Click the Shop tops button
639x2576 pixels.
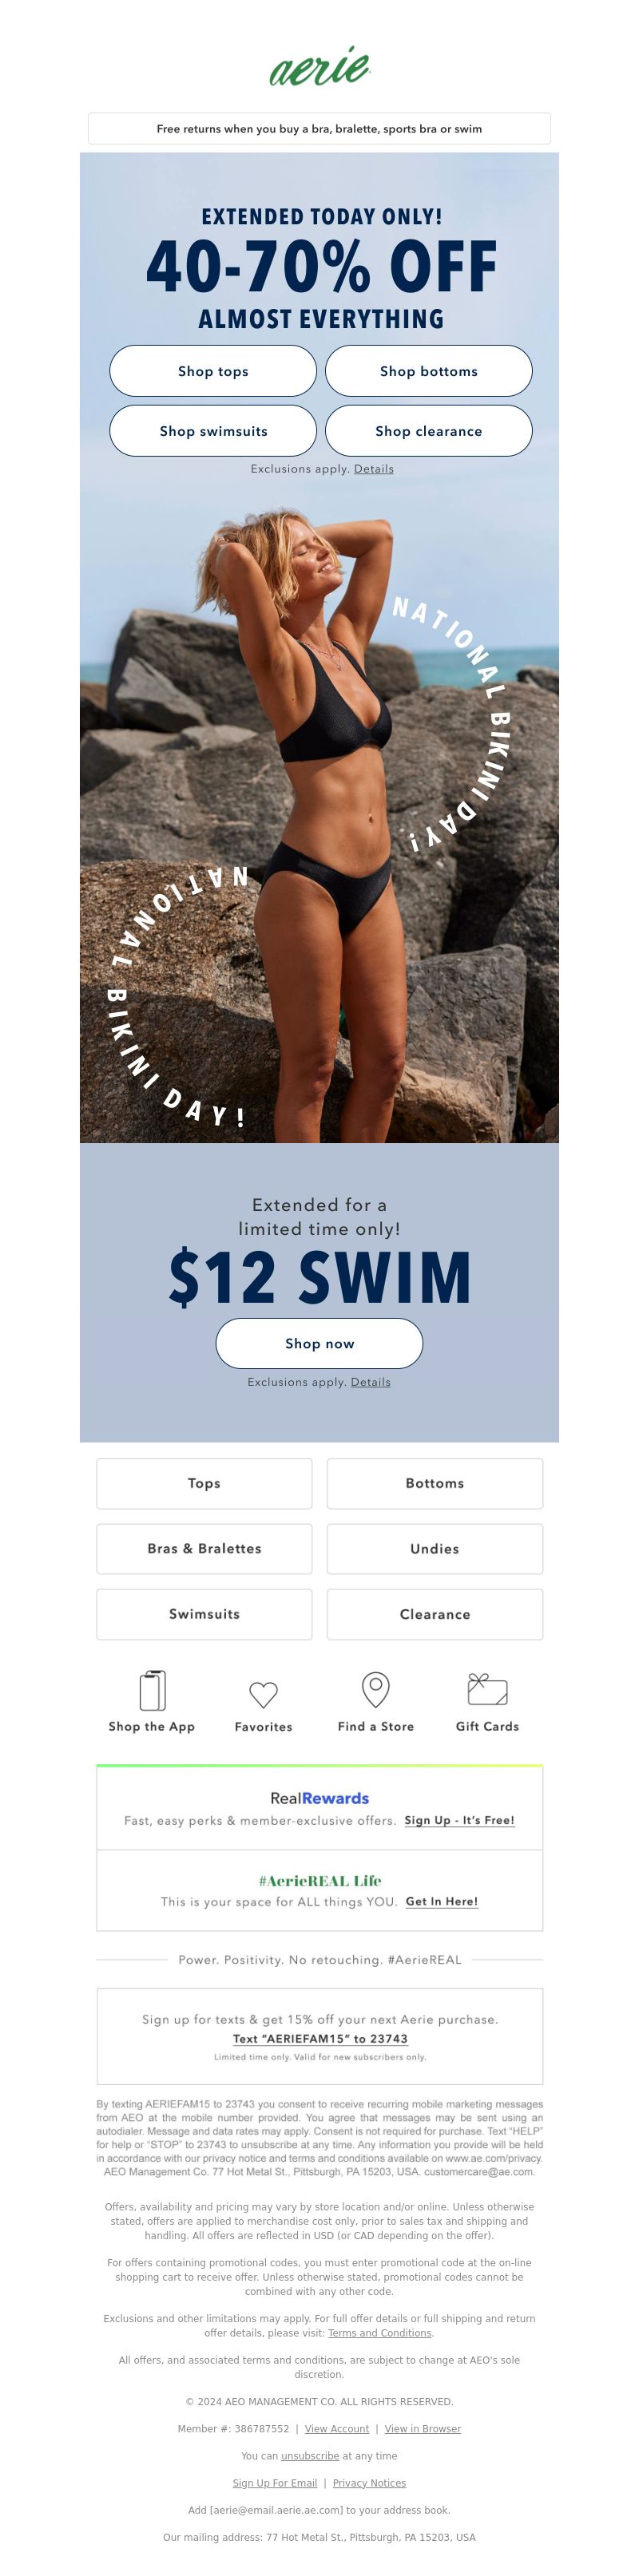(x=213, y=371)
